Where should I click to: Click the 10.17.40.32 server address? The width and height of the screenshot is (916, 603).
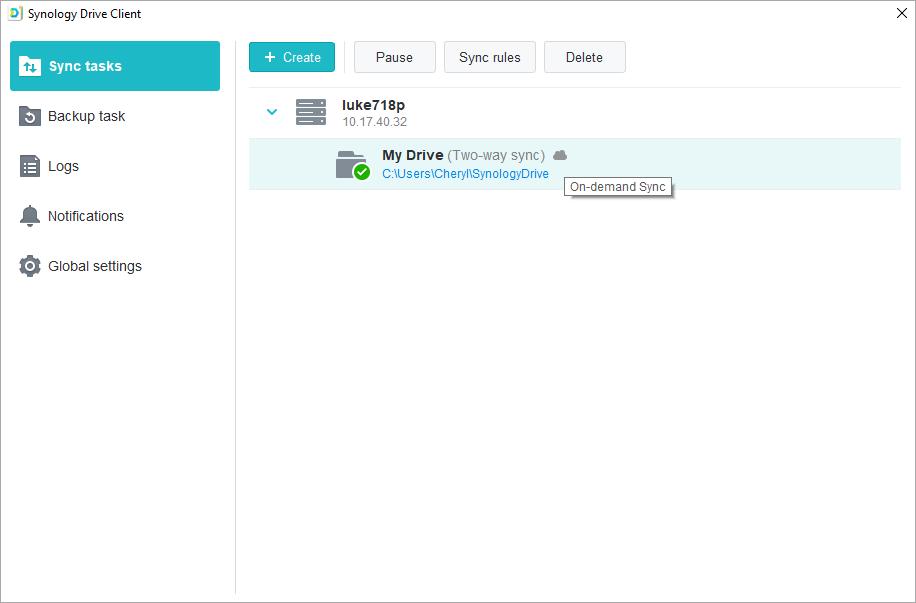tap(374, 122)
